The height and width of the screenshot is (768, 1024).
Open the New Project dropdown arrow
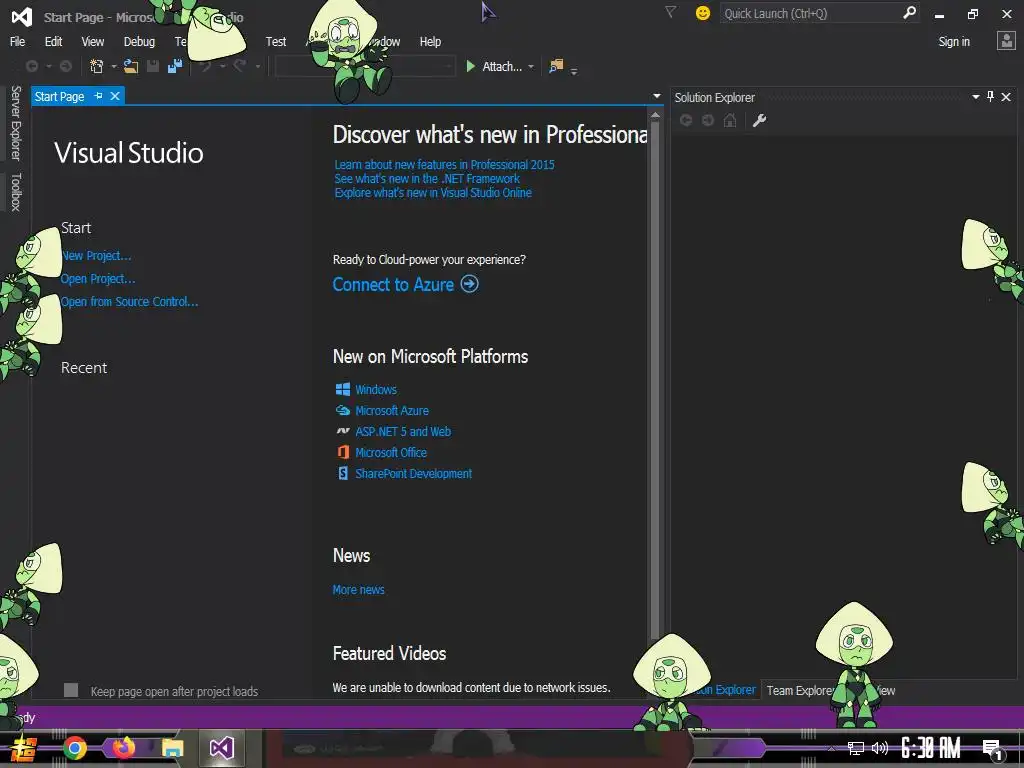click(x=114, y=67)
